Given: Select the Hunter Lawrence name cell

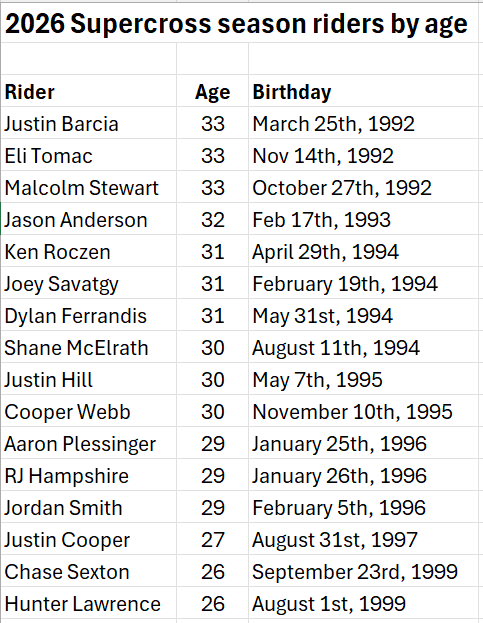Looking at the screenshot, I should pos(89,604).
